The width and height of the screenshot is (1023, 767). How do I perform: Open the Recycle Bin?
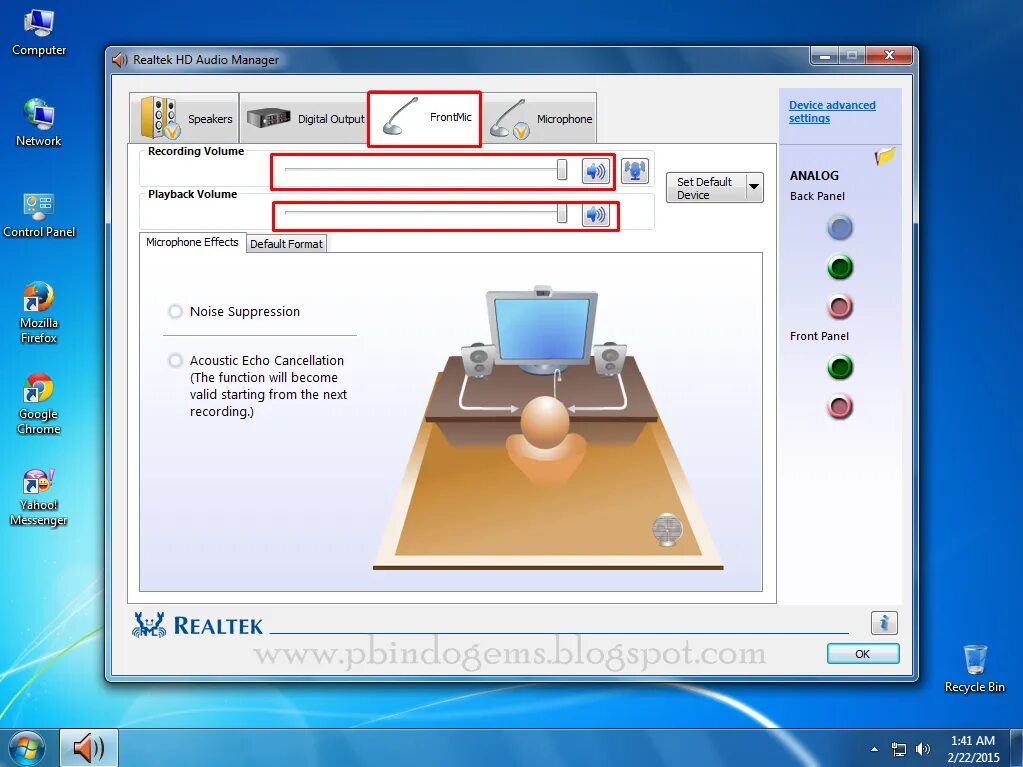pyautogui.click(x=975, y=668)
